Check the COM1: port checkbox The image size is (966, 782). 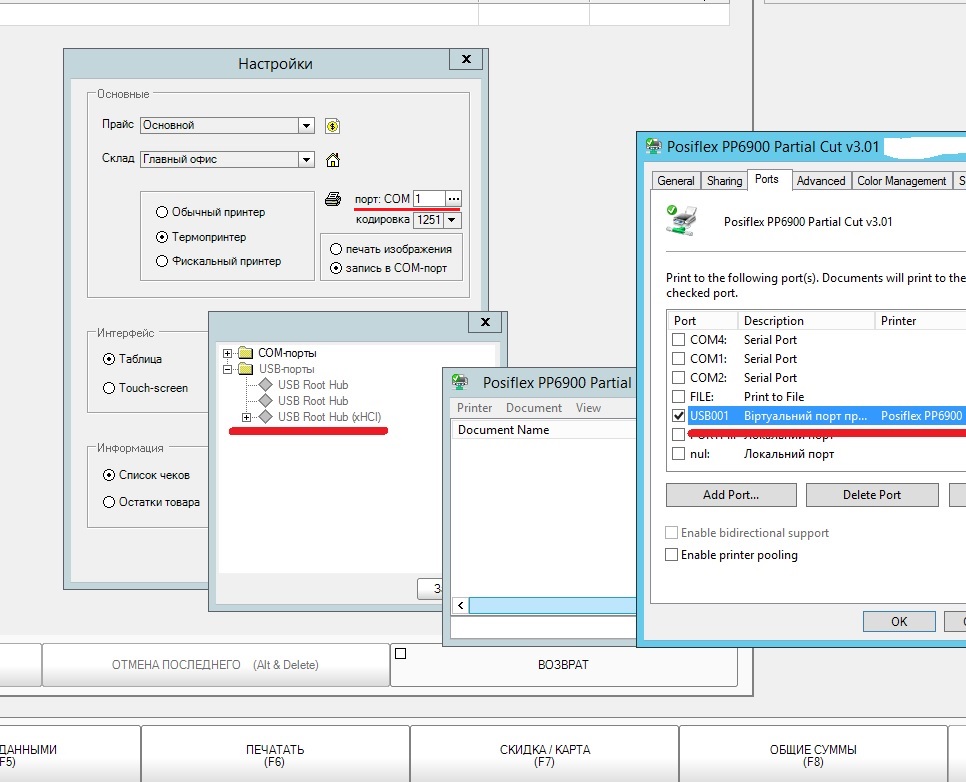pyautogui.click(x=678, y=359)
